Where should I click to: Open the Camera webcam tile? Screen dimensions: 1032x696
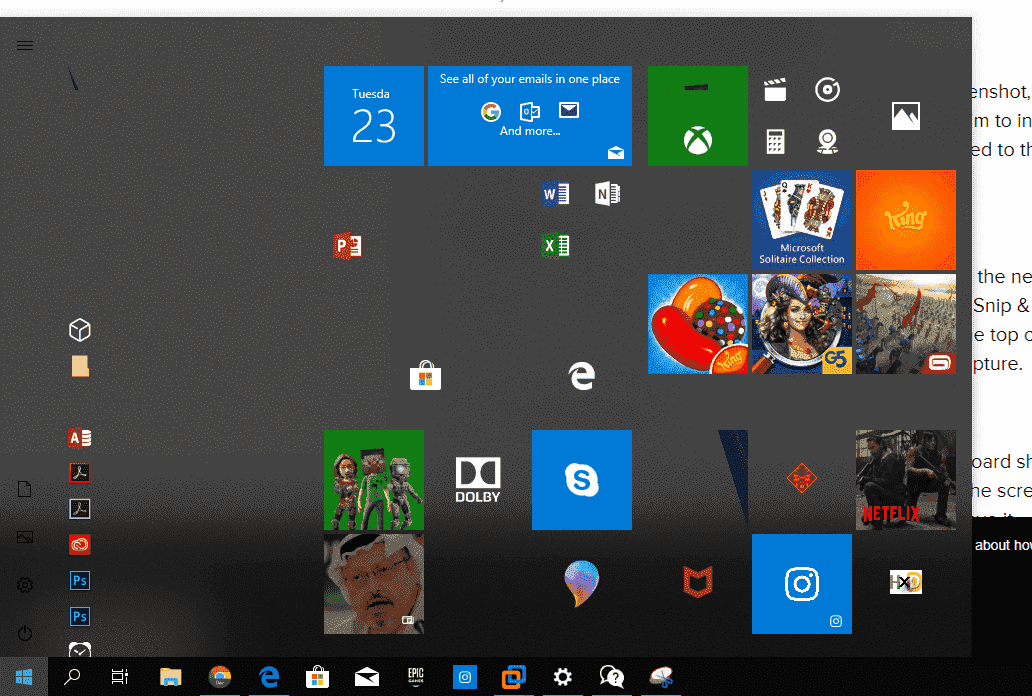coord(827,142)
